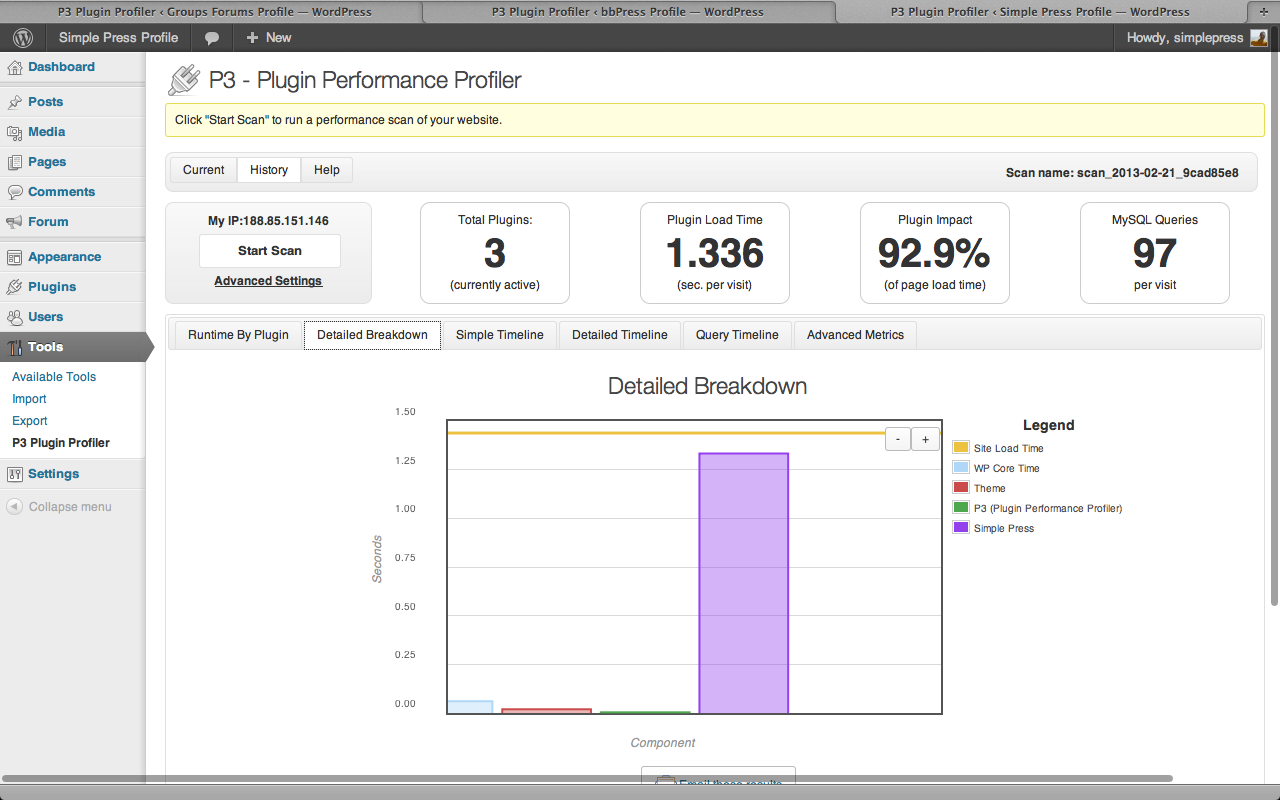Viewport: 1280px width, 800px height.
Task: Open the Simple Press Profile site link
Action: (x=118, y=38)
